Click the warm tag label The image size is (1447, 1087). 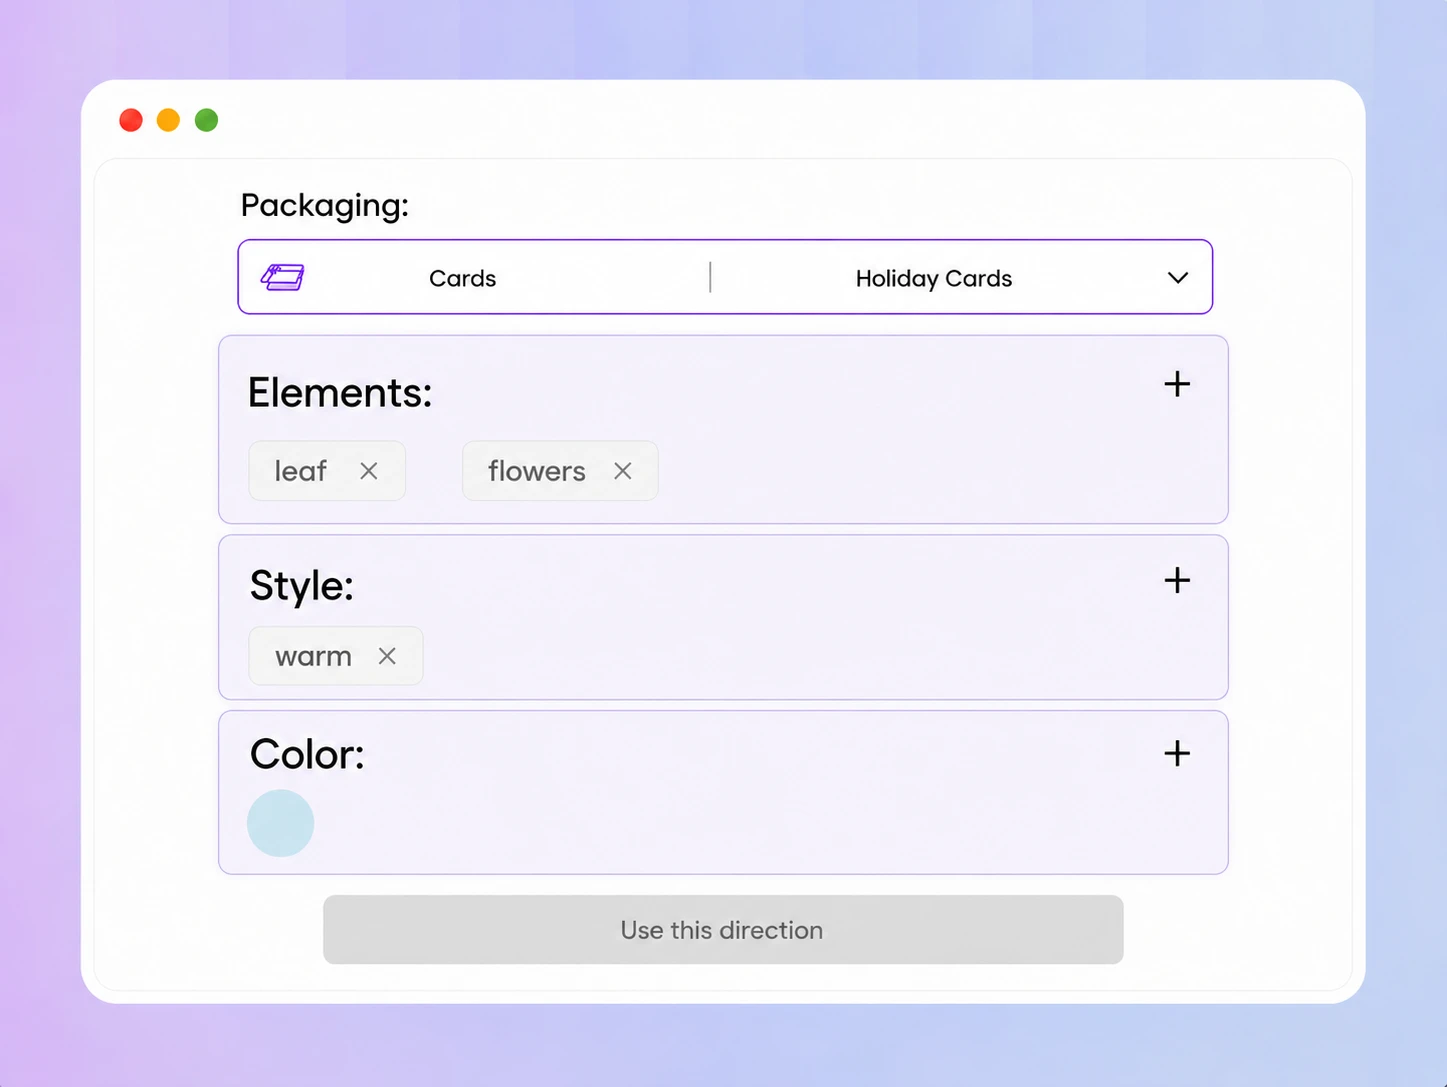pos(313,657)
